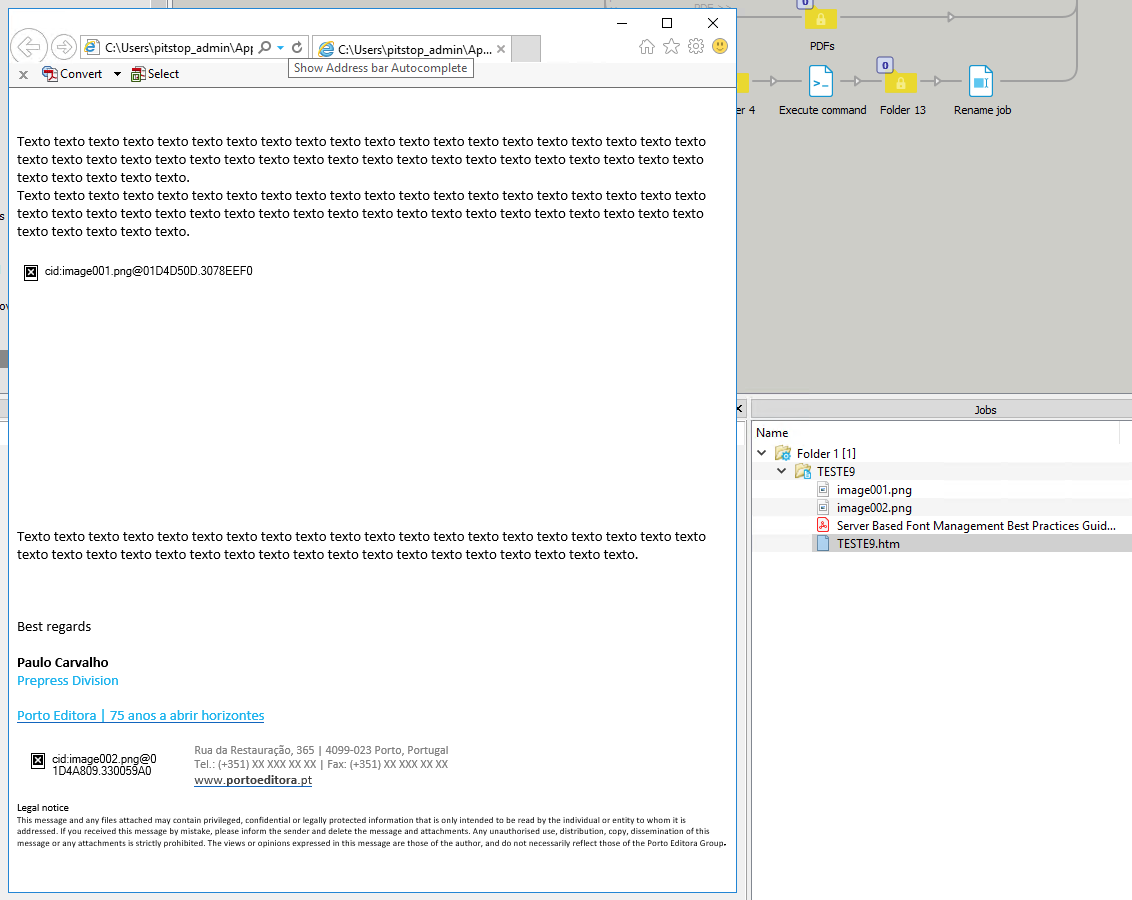Click the Select button in the PDF toolbar
Screen dimensions: 1132x900
155,74
